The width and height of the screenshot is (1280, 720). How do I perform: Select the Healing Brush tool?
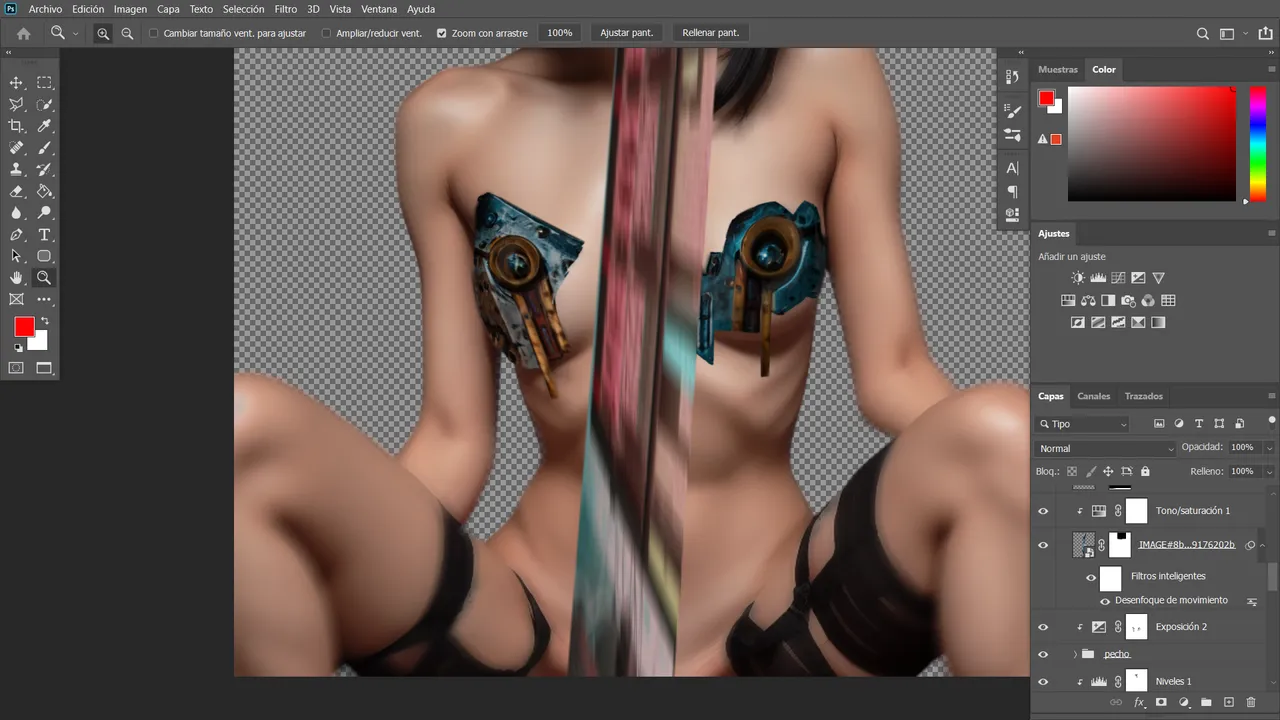click(x=16, y=148)
